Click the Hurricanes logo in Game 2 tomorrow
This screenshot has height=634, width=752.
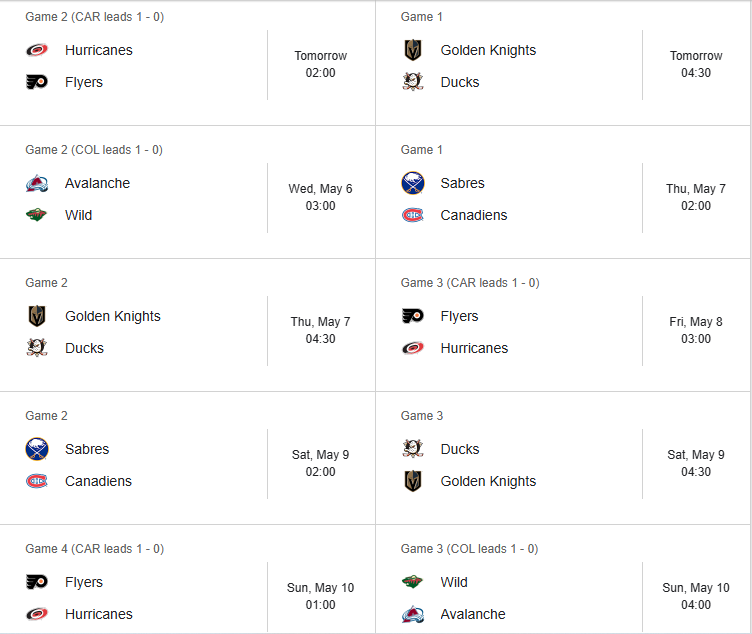pyautogui.click(x=37, y=50)
